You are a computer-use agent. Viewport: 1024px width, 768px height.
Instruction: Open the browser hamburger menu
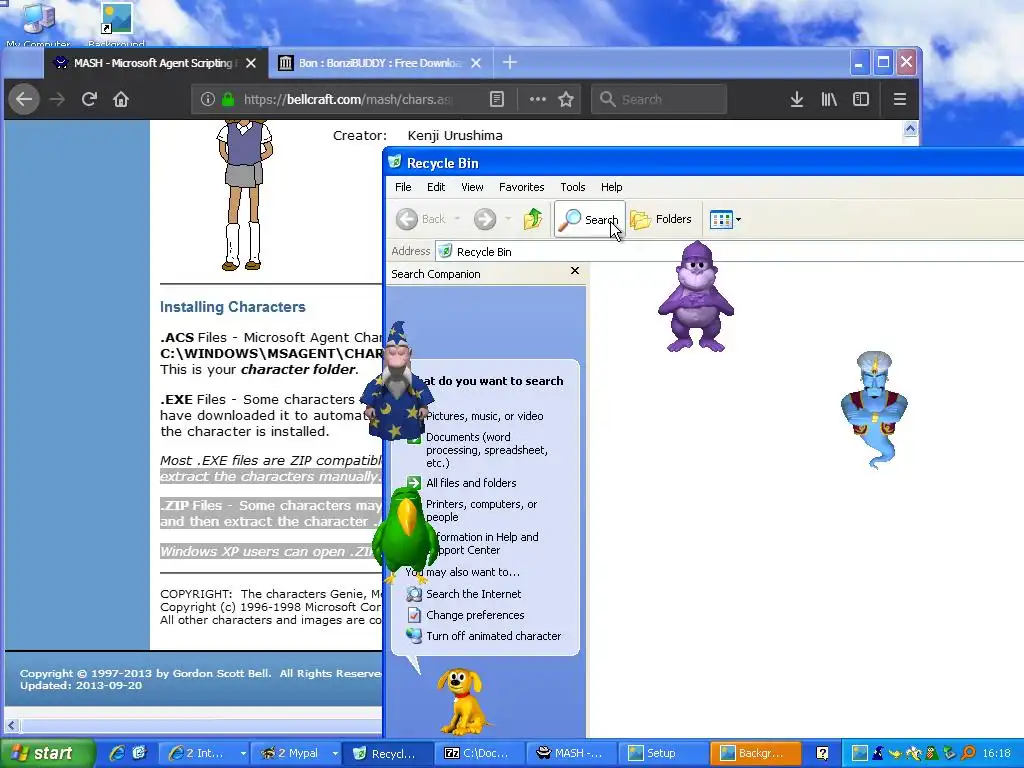900,99
